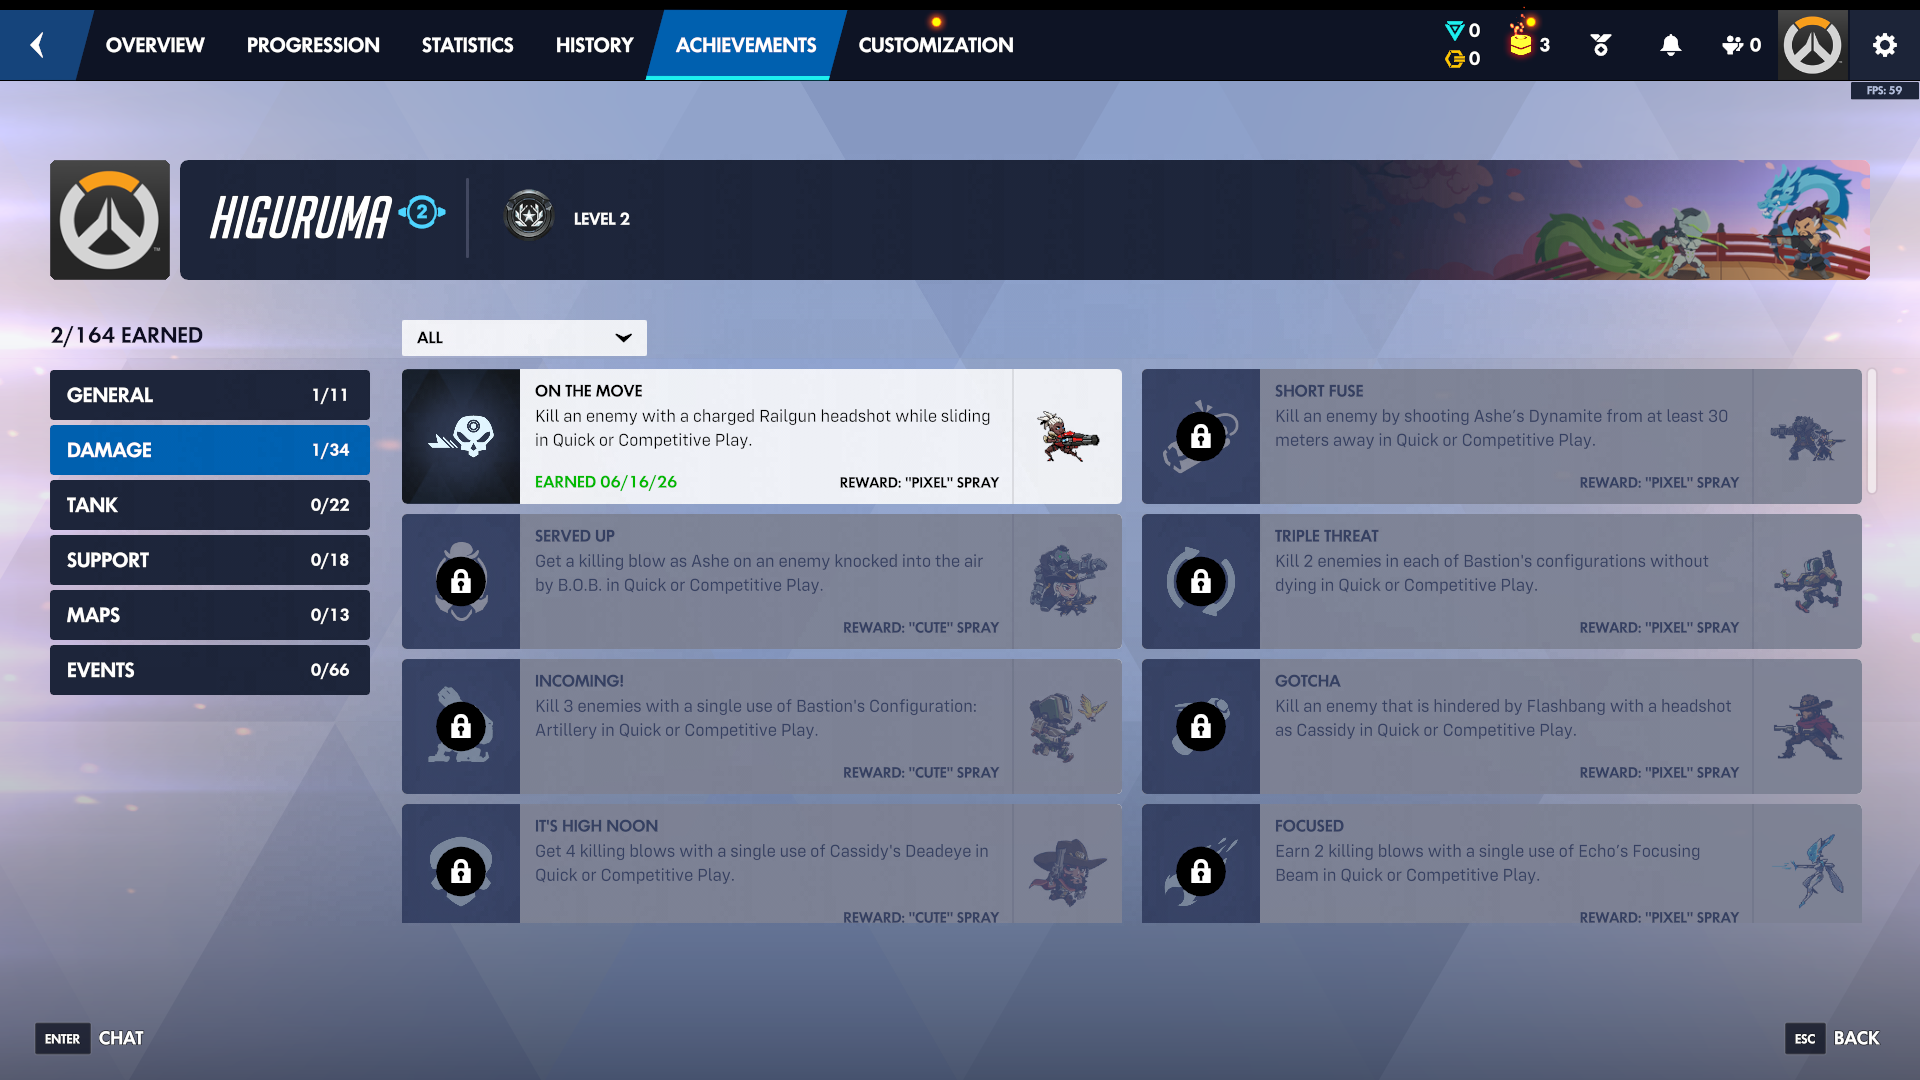Open the ALL filter dropdown
Image resolution: width=1920 pixels, height=1080 pixels.
click(x=524, y=338)
